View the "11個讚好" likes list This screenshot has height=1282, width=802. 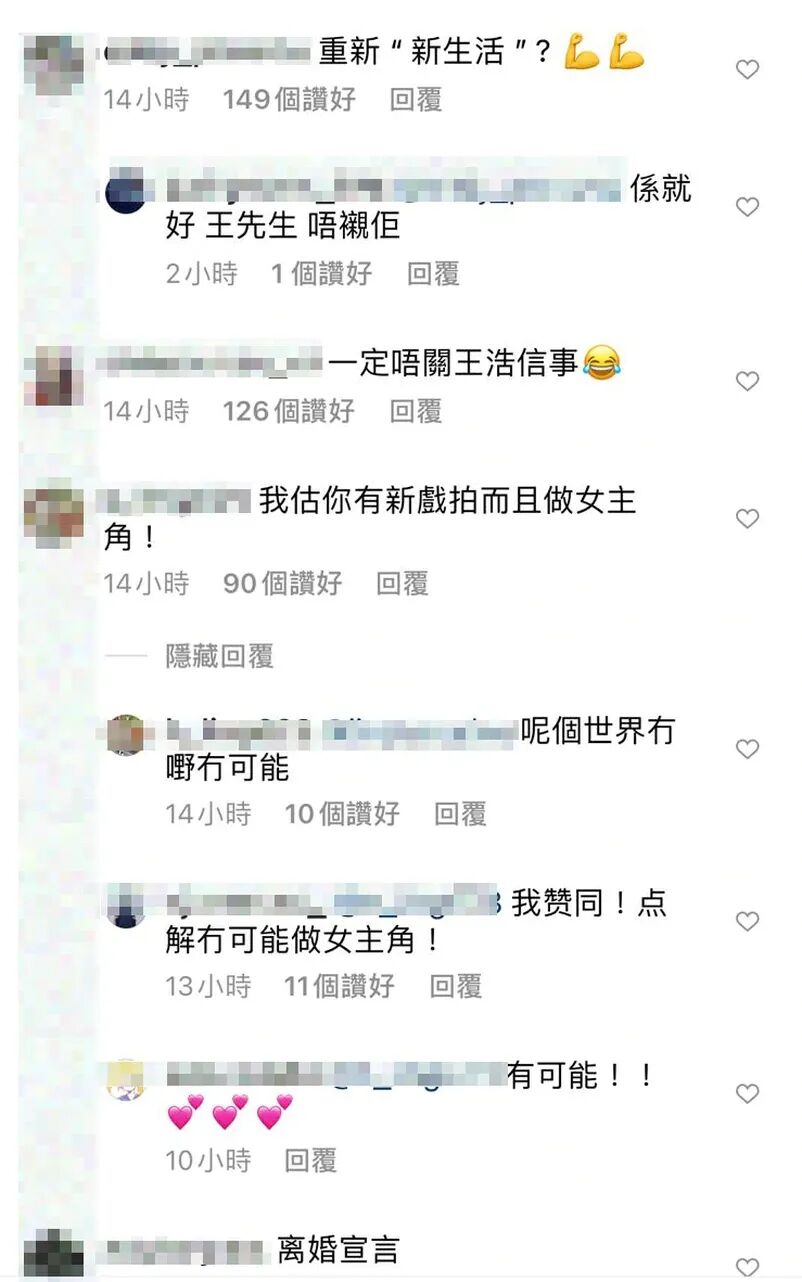click(x=339, y=986)
